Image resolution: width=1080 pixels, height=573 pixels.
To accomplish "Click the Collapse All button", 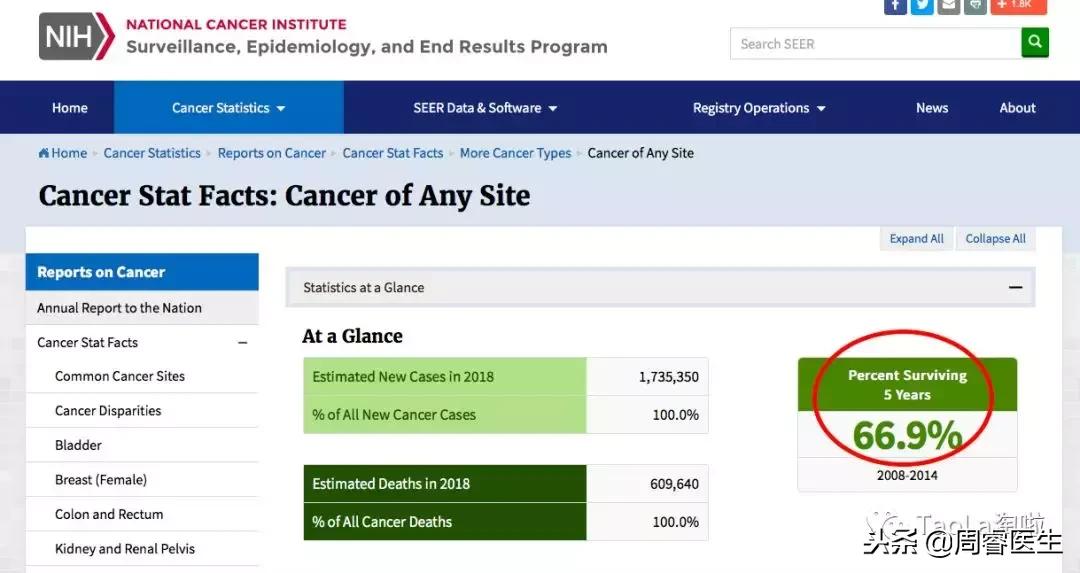I will coord(995,239).
